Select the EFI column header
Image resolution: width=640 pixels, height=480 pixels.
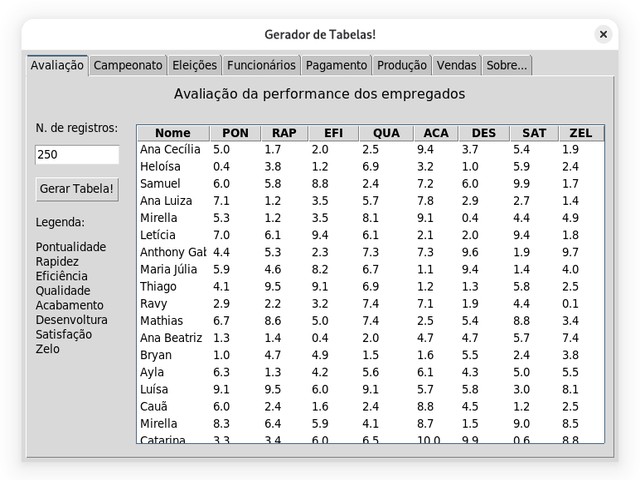[333, 133]
